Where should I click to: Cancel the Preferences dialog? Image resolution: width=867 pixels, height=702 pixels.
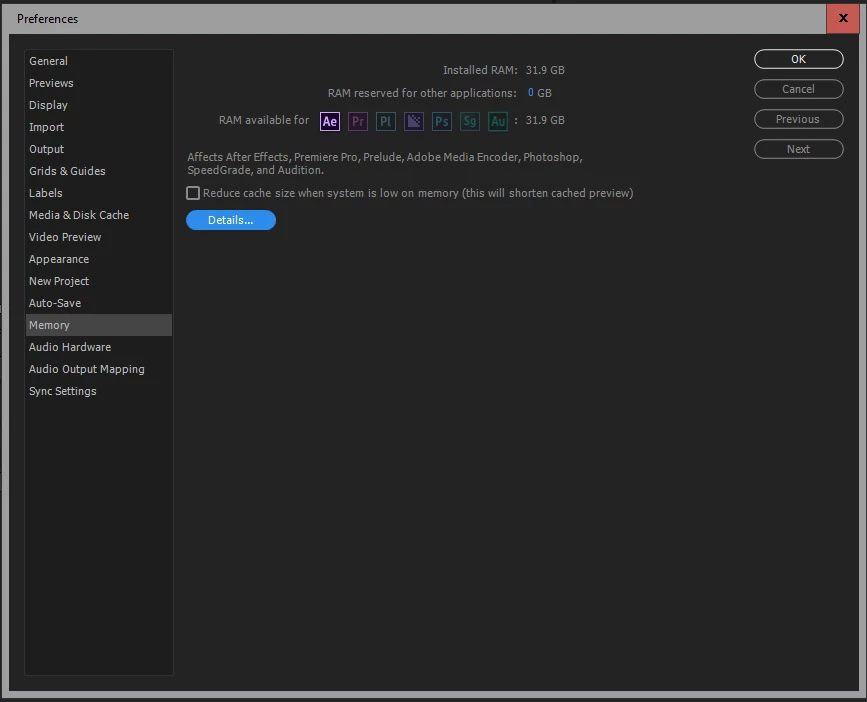(798, 89)
